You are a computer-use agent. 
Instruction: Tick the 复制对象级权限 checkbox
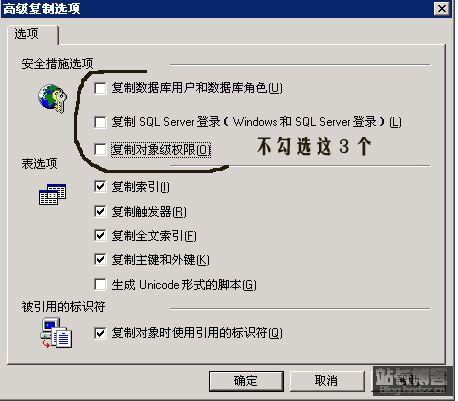point(100,149)
